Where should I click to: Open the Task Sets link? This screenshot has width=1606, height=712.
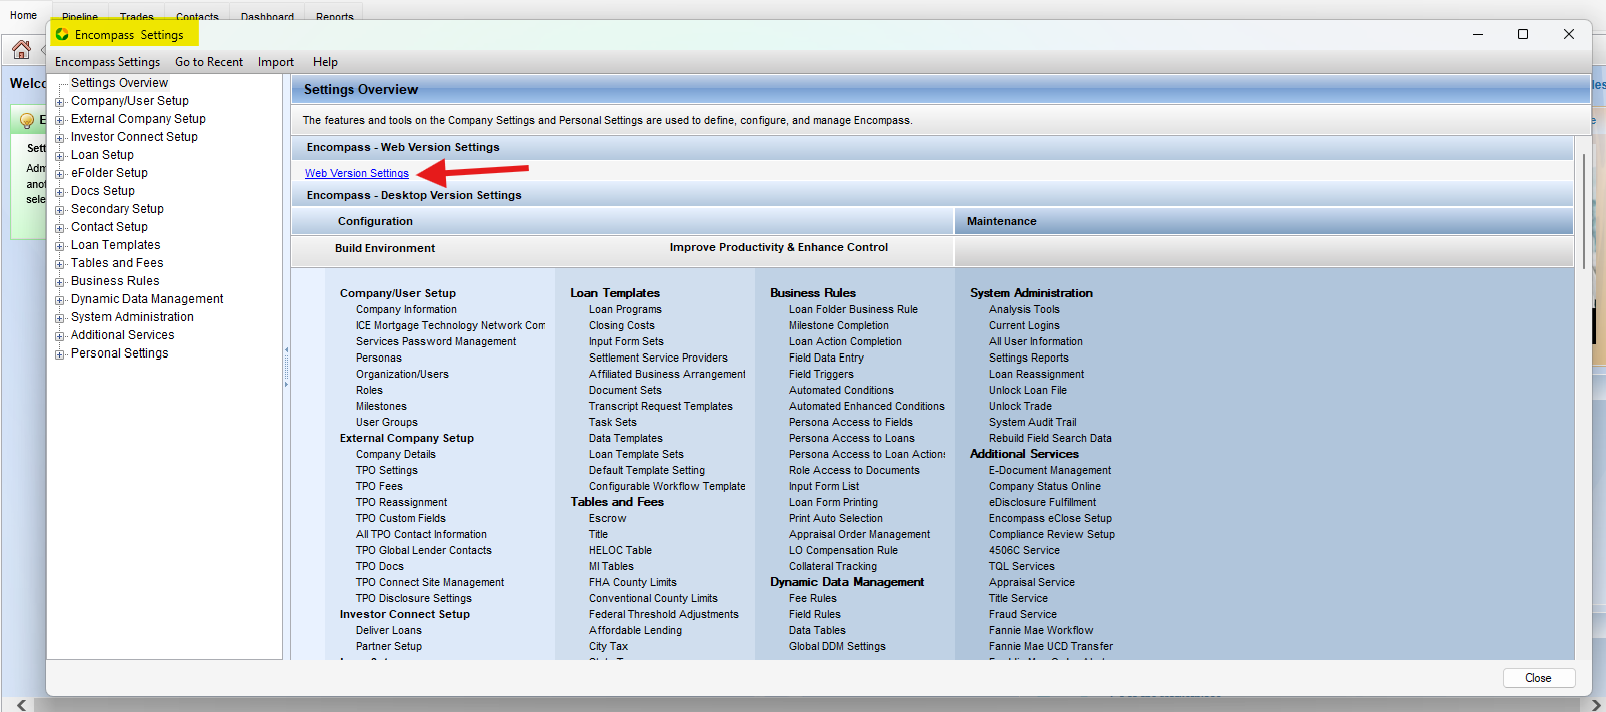tap(613, 422)
